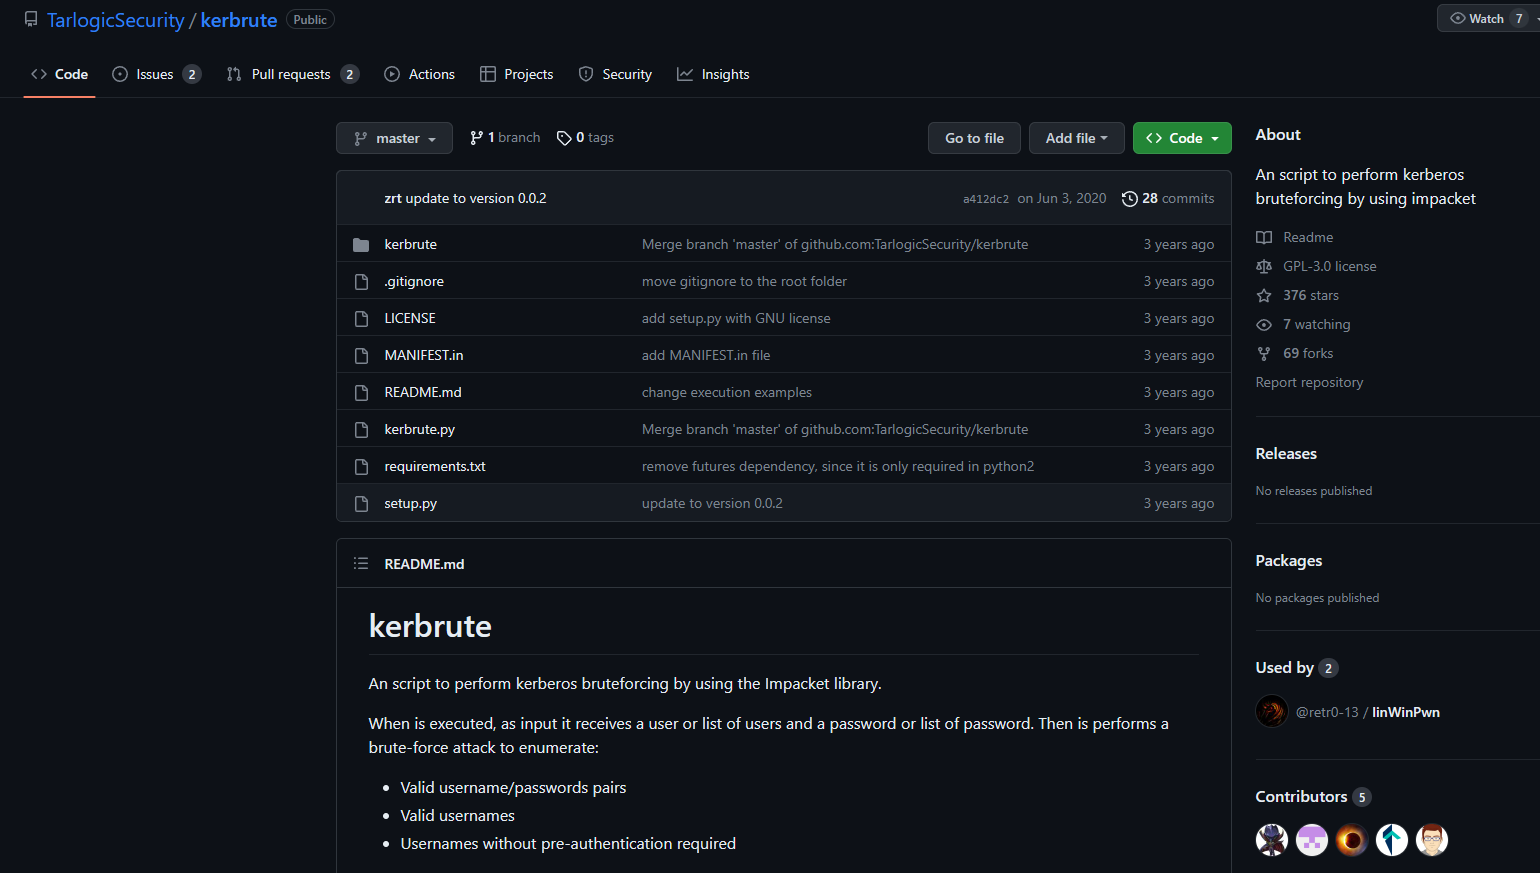This screenshot has height=873, width=1540.
Task: Expand the Add file dropdown
Action: 1076,138
